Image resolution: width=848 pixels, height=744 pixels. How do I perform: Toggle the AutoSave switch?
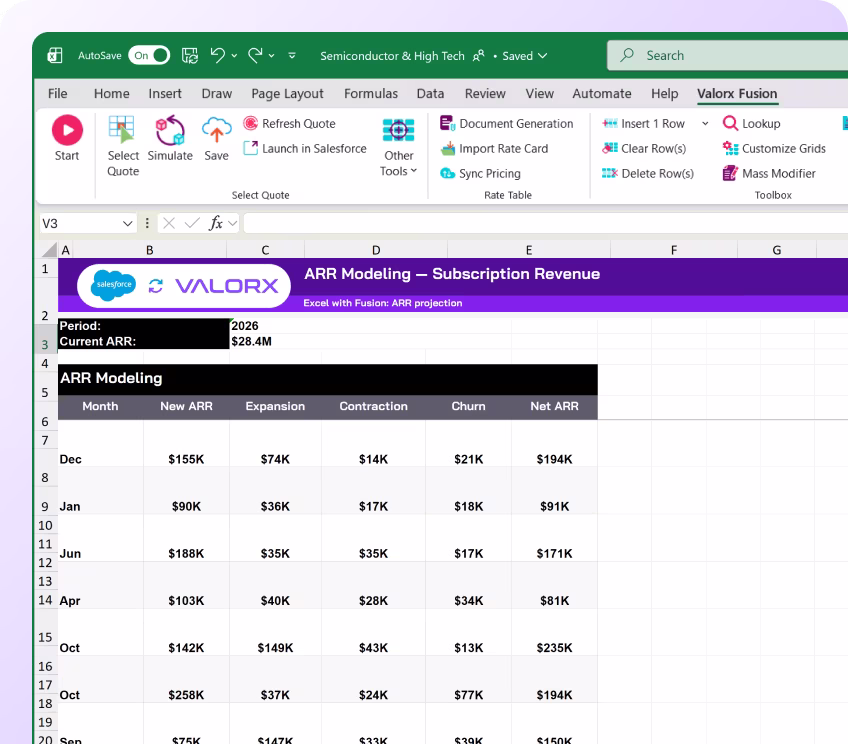(x=149, y=55)
